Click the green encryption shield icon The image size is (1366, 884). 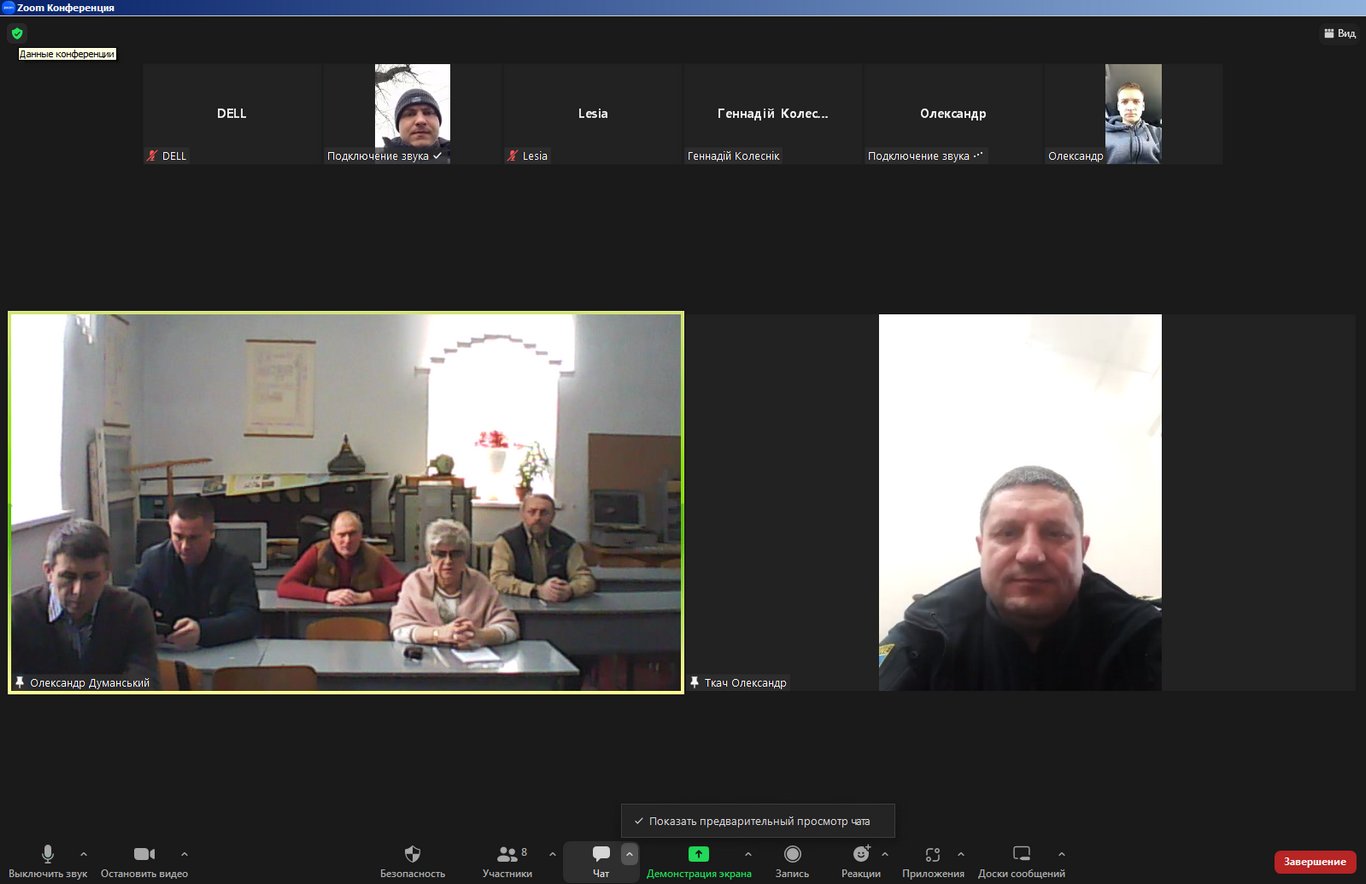(x=17, y=33)
